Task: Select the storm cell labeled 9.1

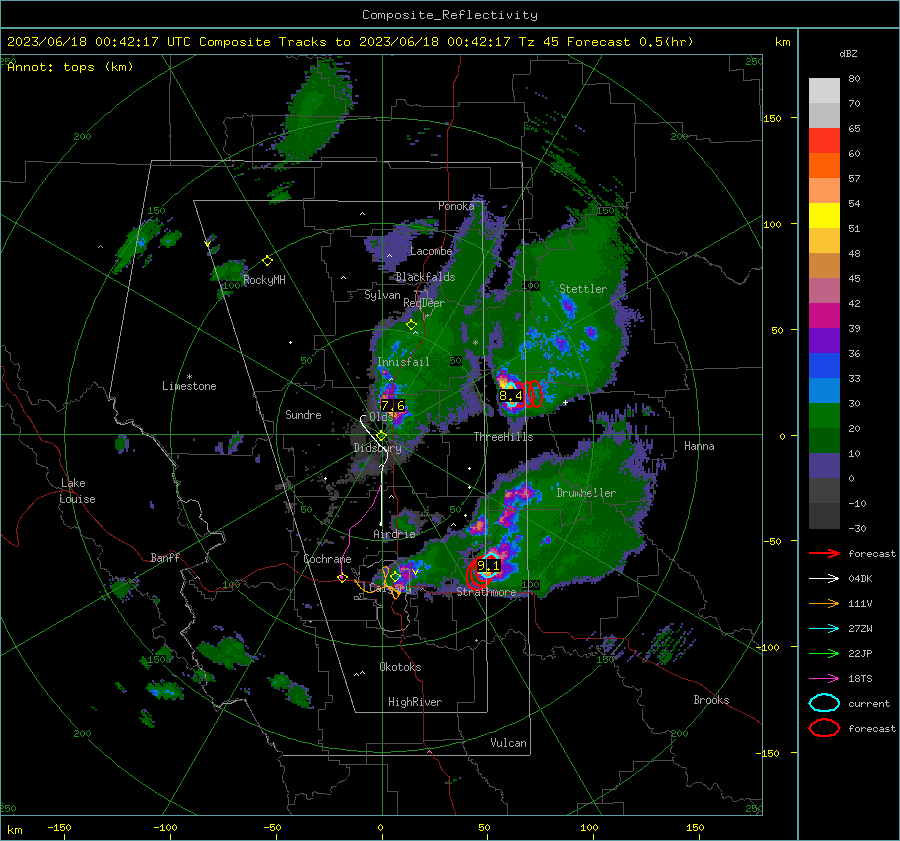Action: click(x=488, y=566)
